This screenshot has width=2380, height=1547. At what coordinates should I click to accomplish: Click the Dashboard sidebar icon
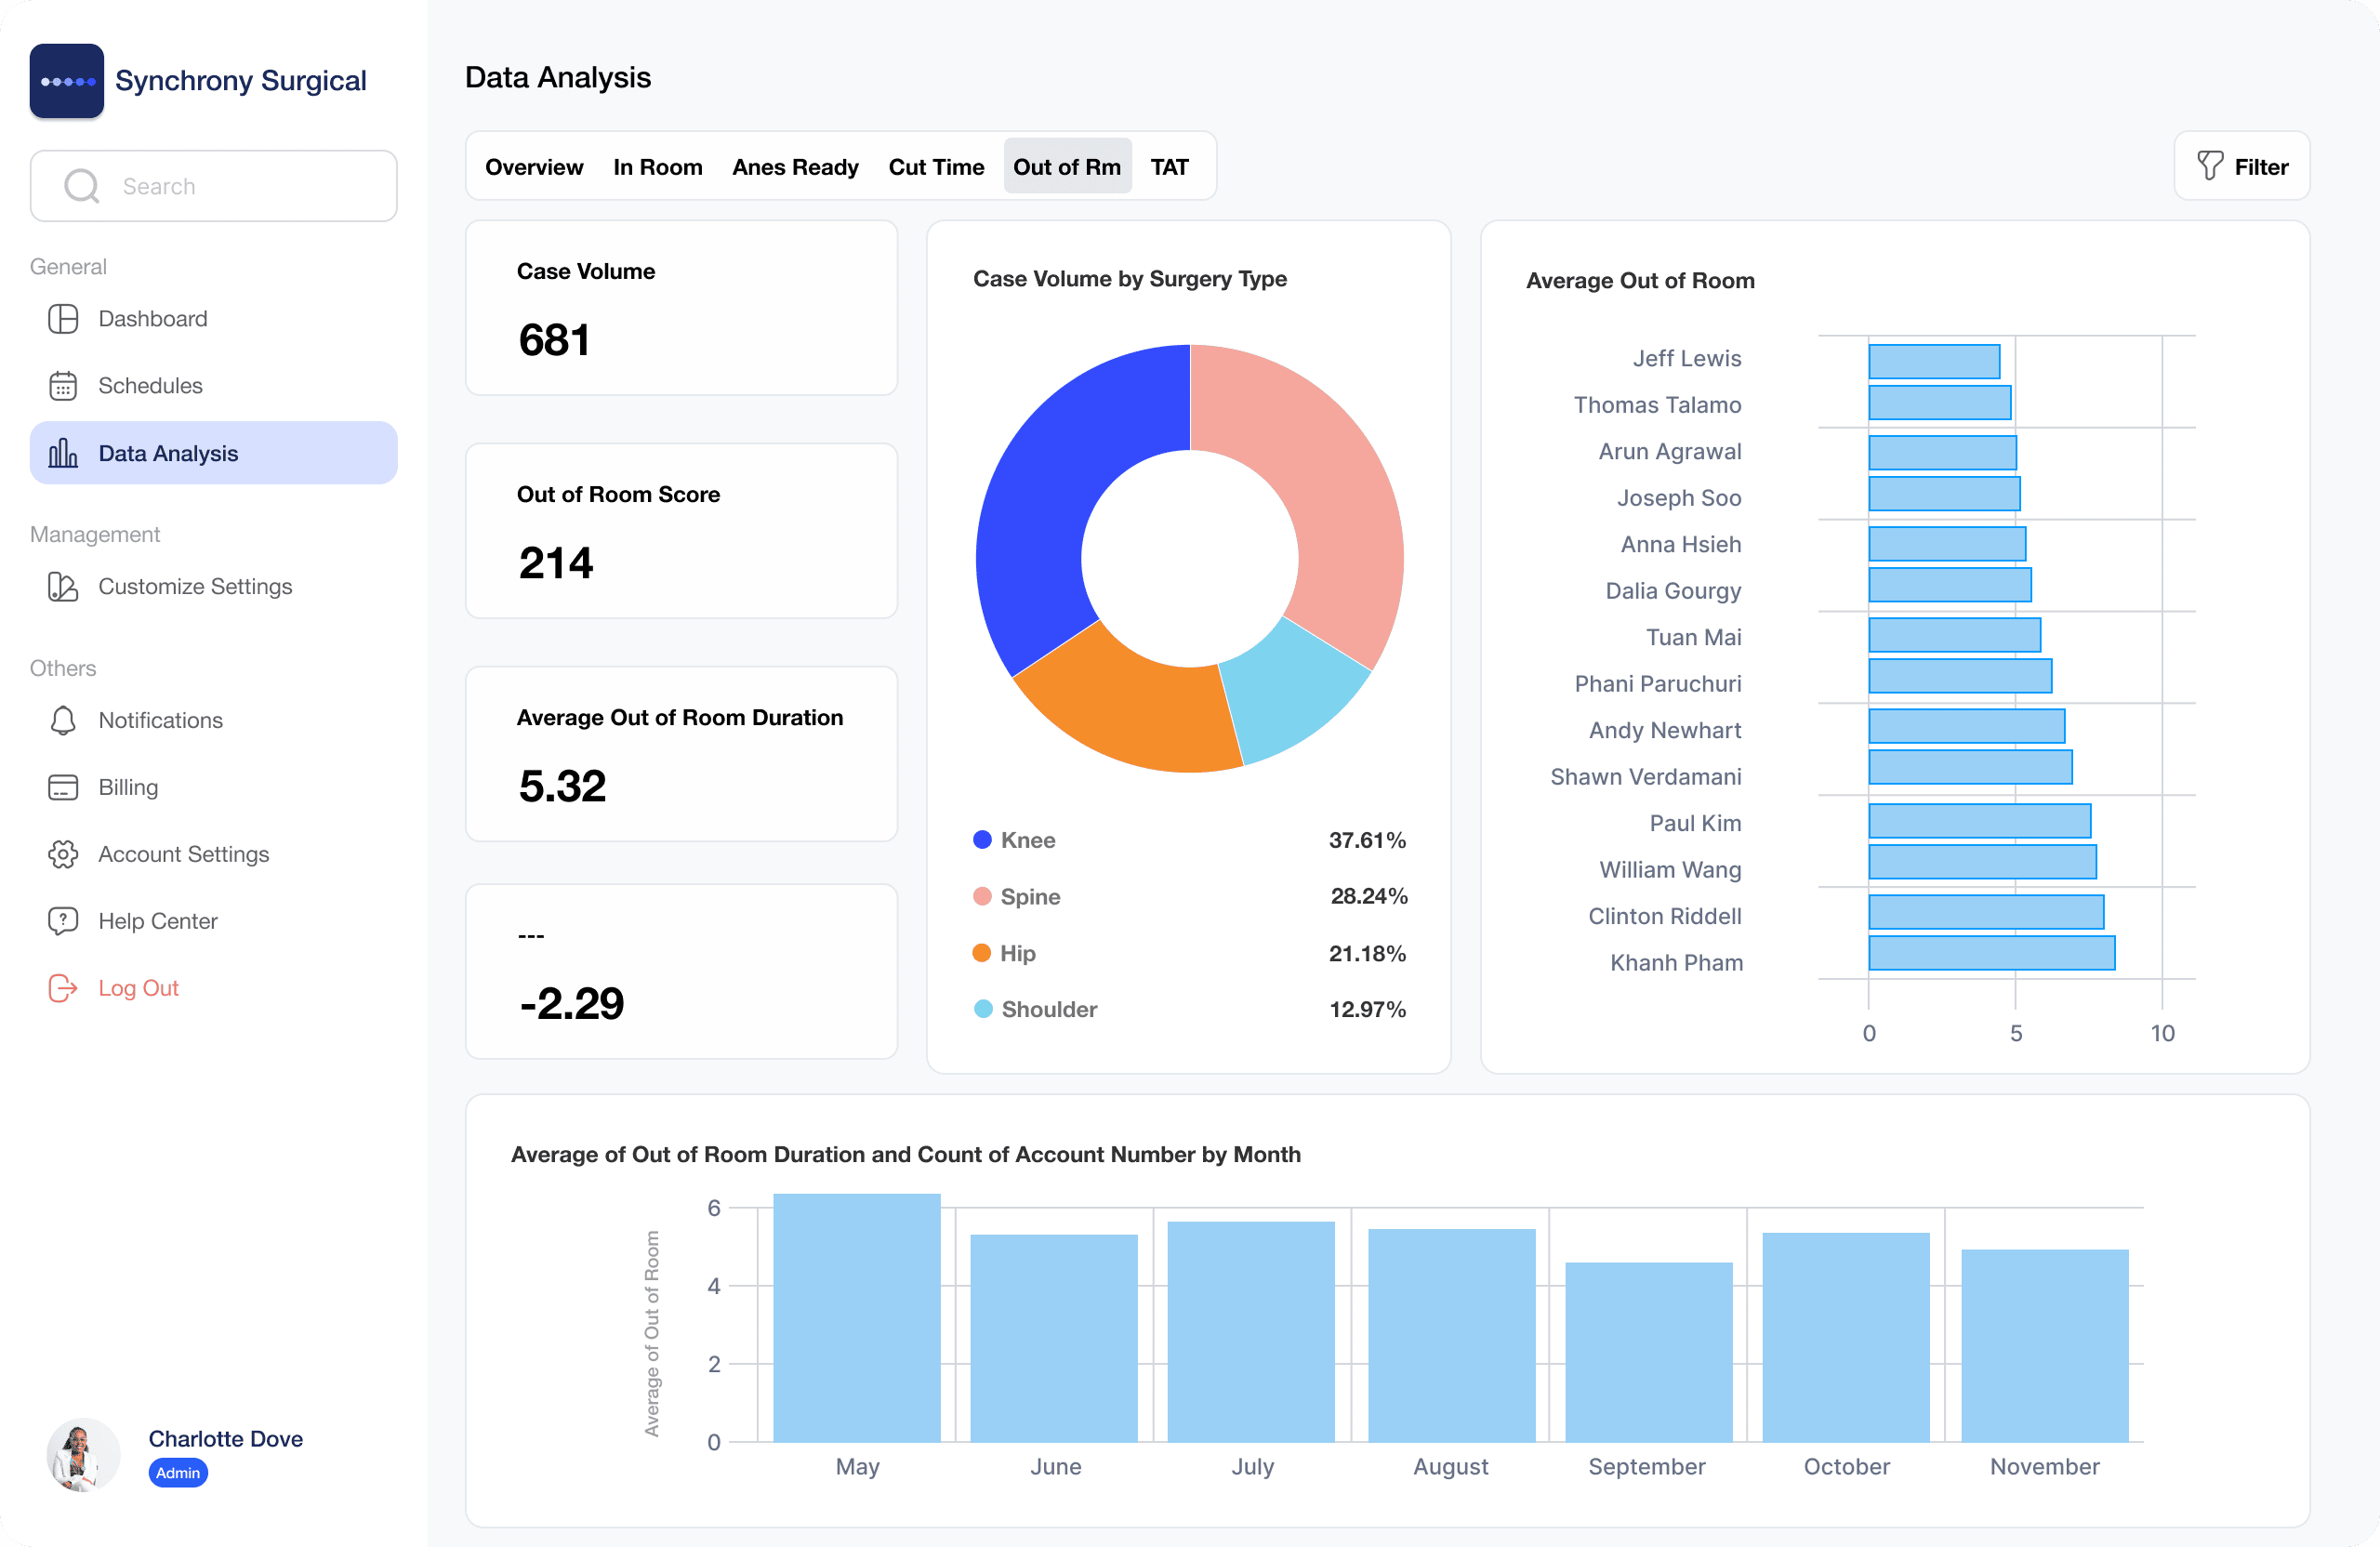click(63, 319)
